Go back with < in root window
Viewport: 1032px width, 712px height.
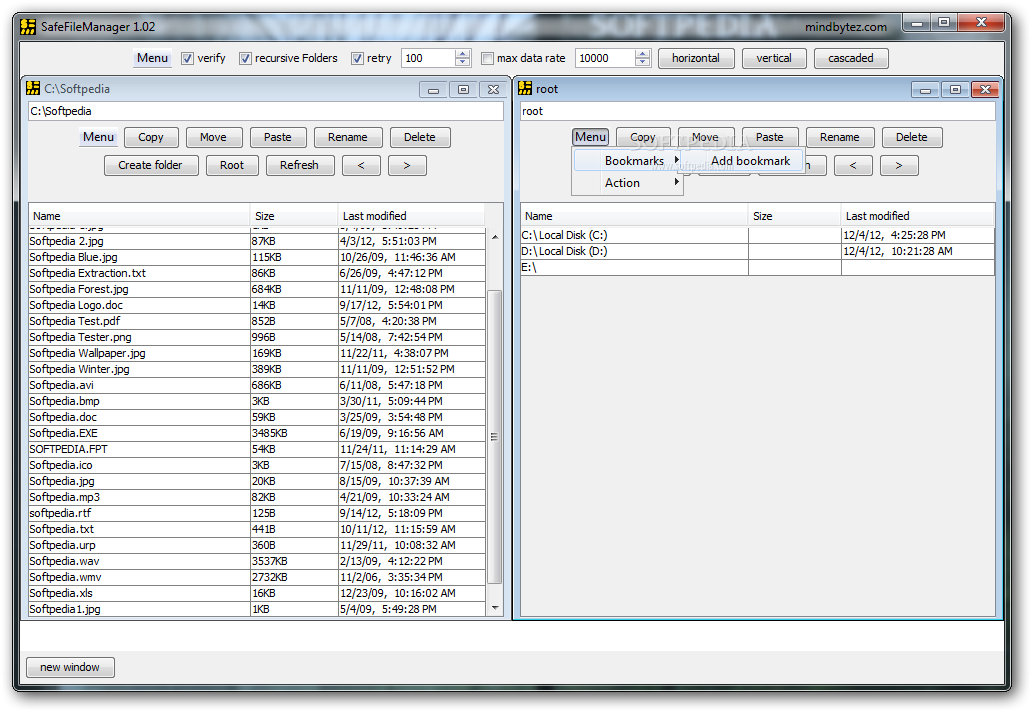tap(853, 165)
